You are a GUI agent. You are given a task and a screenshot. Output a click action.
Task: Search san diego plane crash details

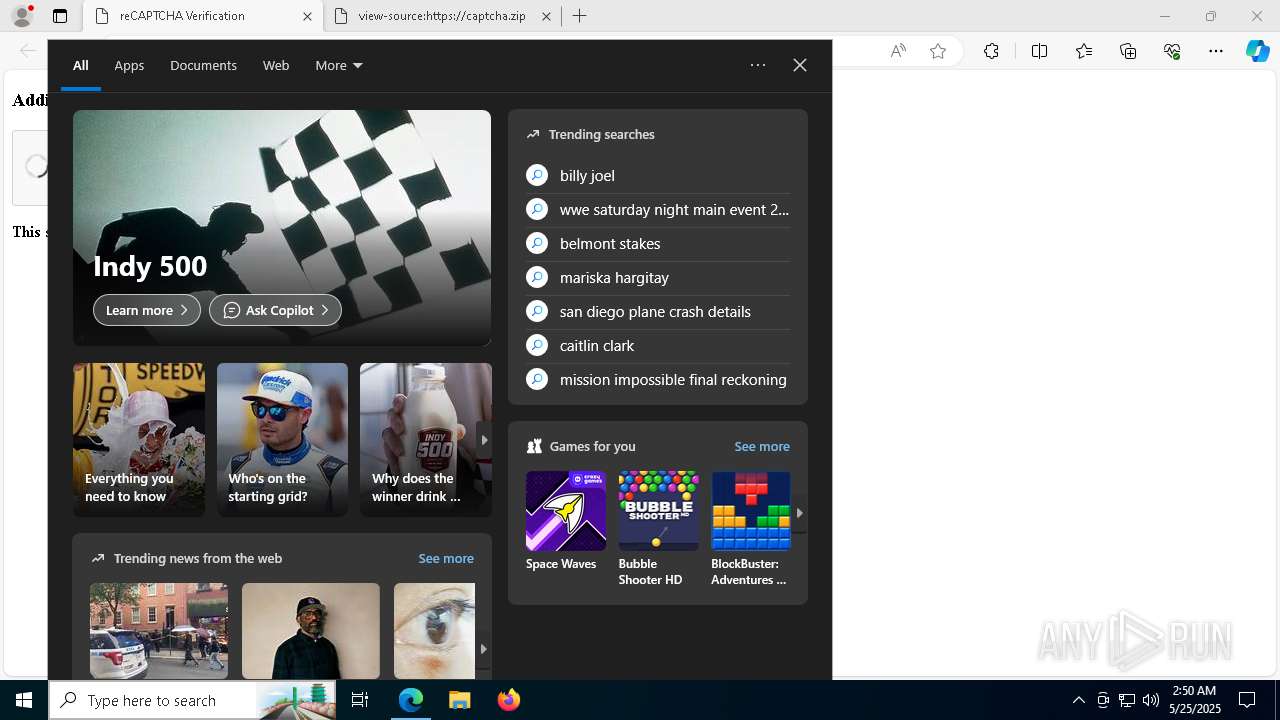(x=658, y=311)
